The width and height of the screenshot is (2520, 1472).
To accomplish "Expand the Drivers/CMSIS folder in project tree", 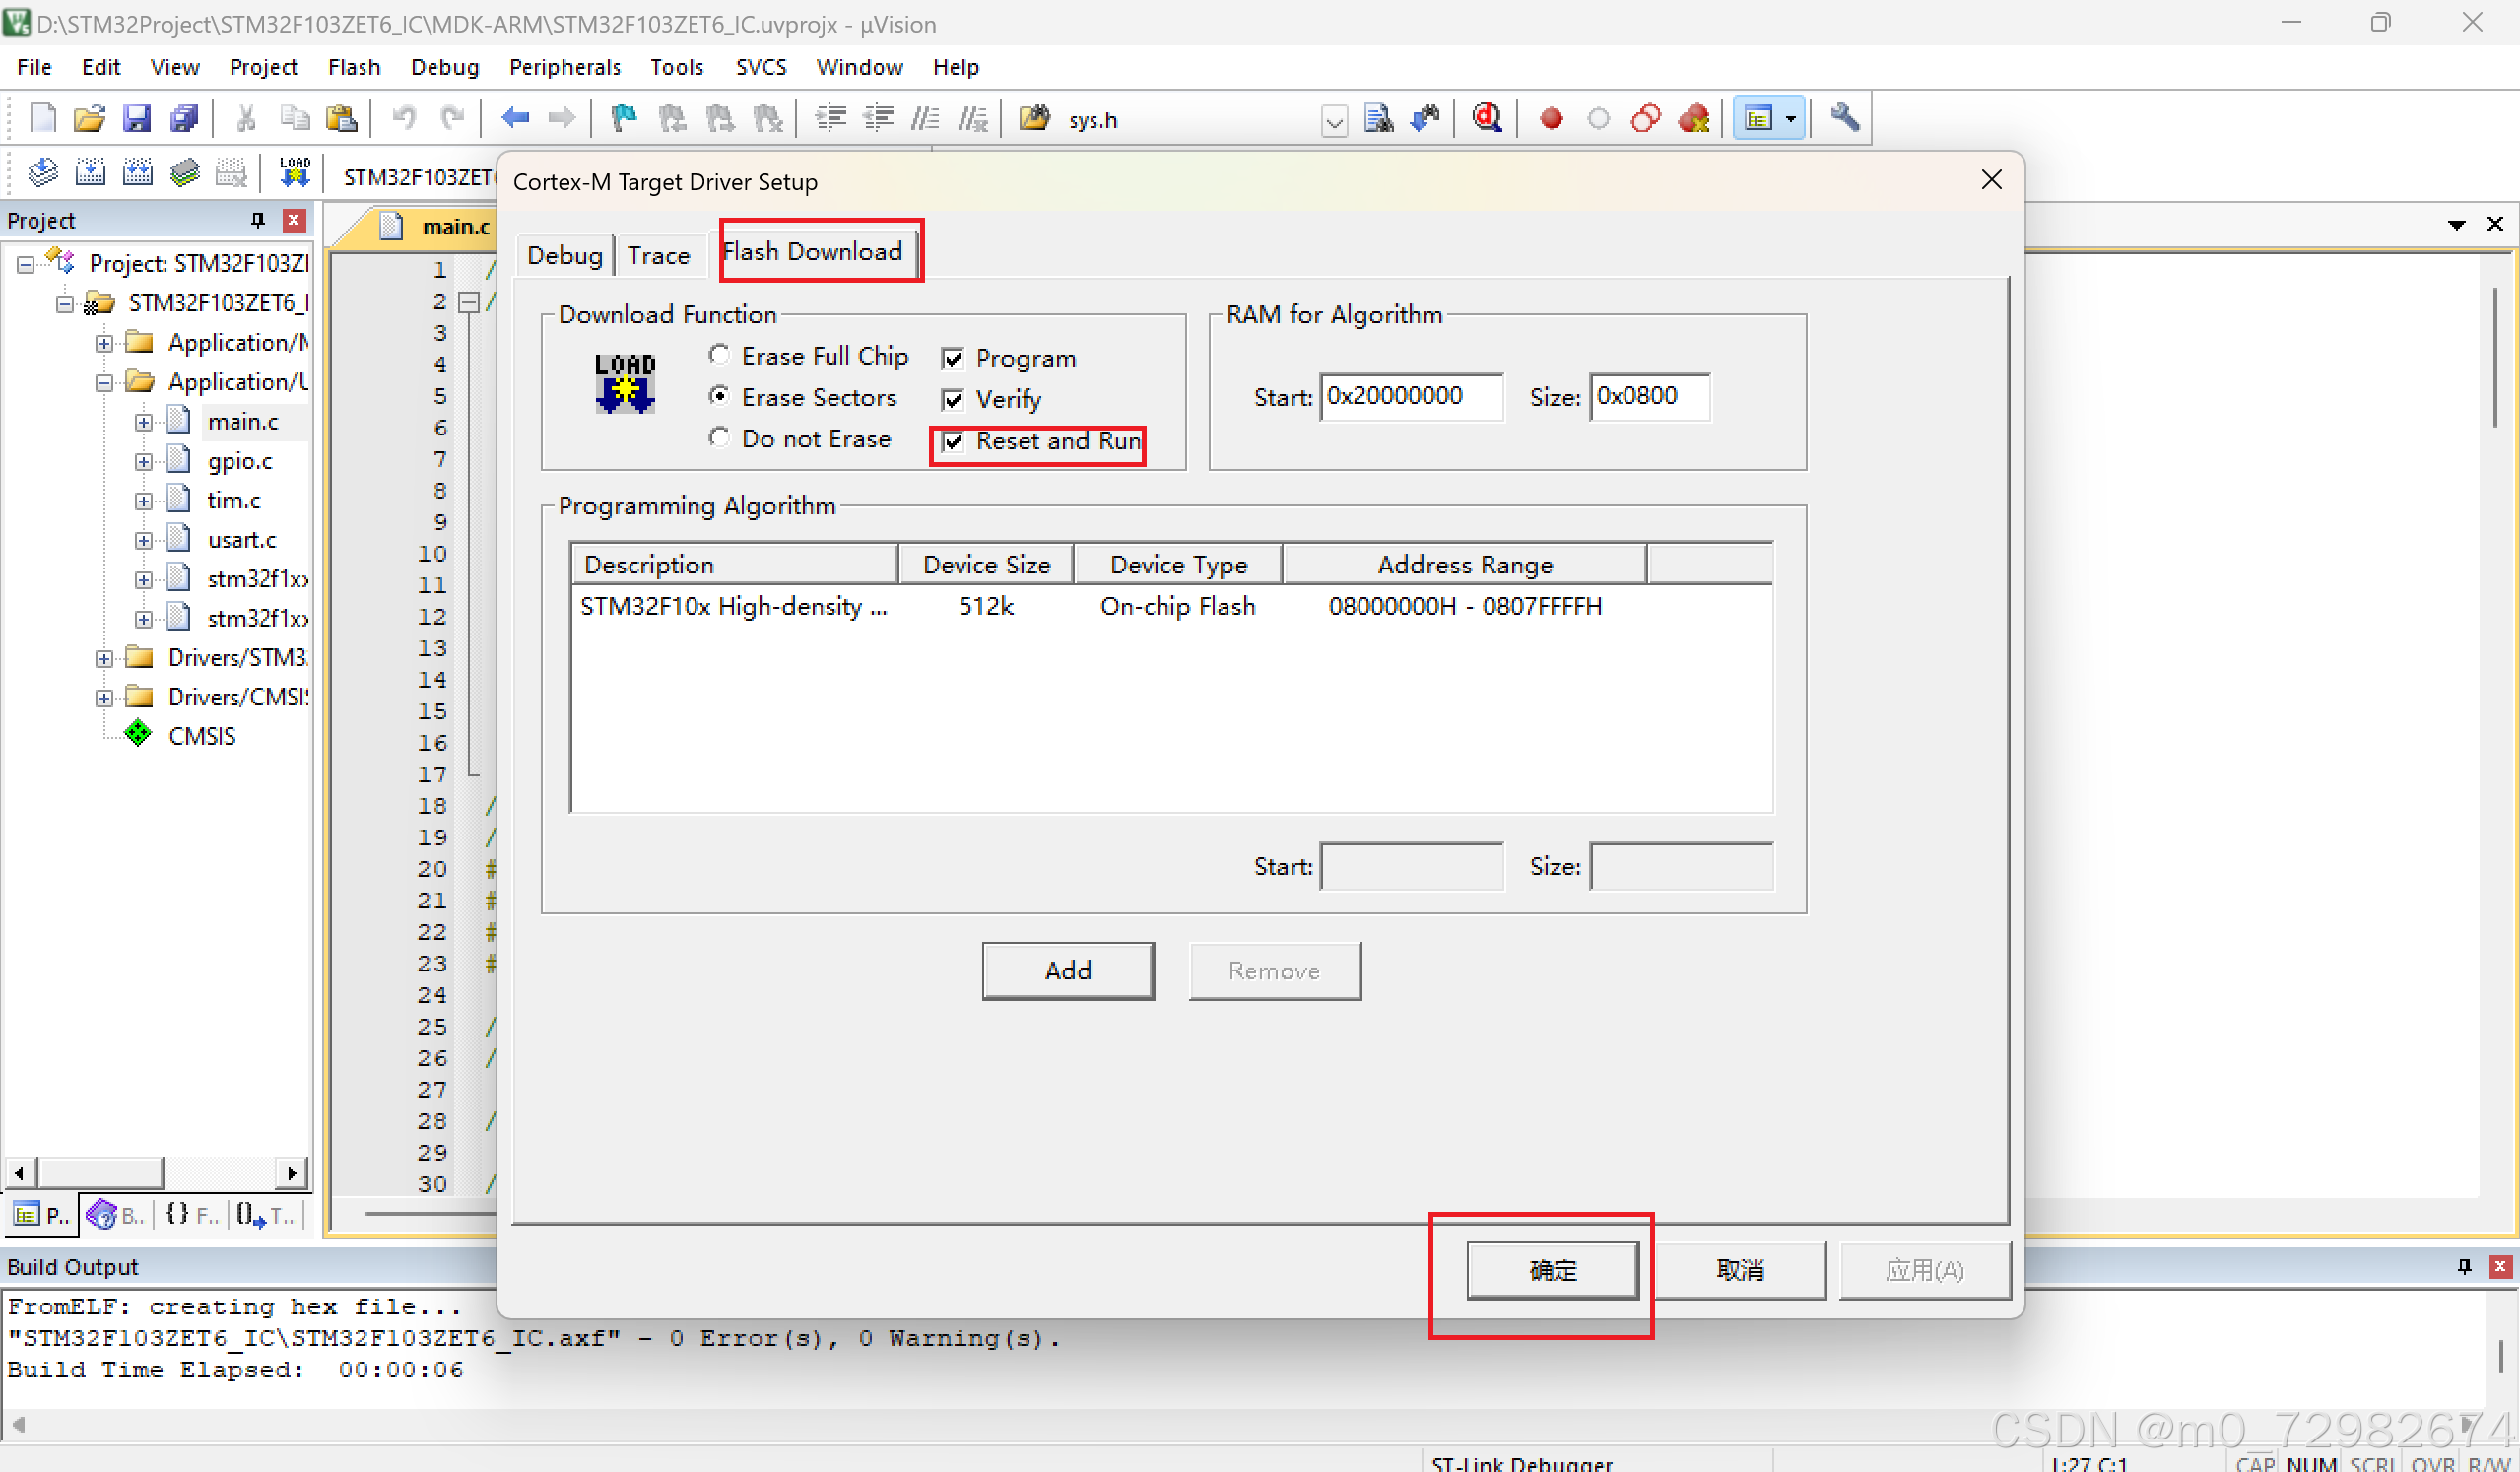I will coord(104,697).
